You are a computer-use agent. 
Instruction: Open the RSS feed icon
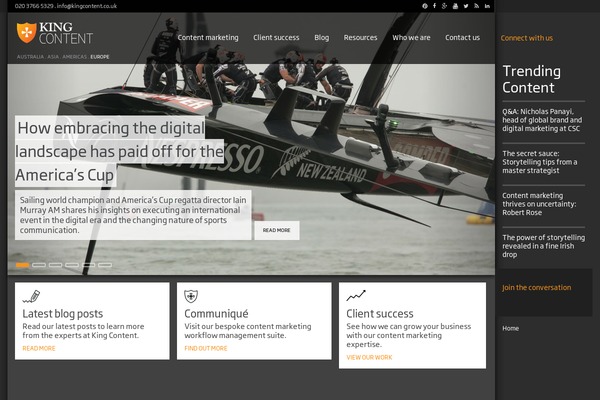click(476, 6)
